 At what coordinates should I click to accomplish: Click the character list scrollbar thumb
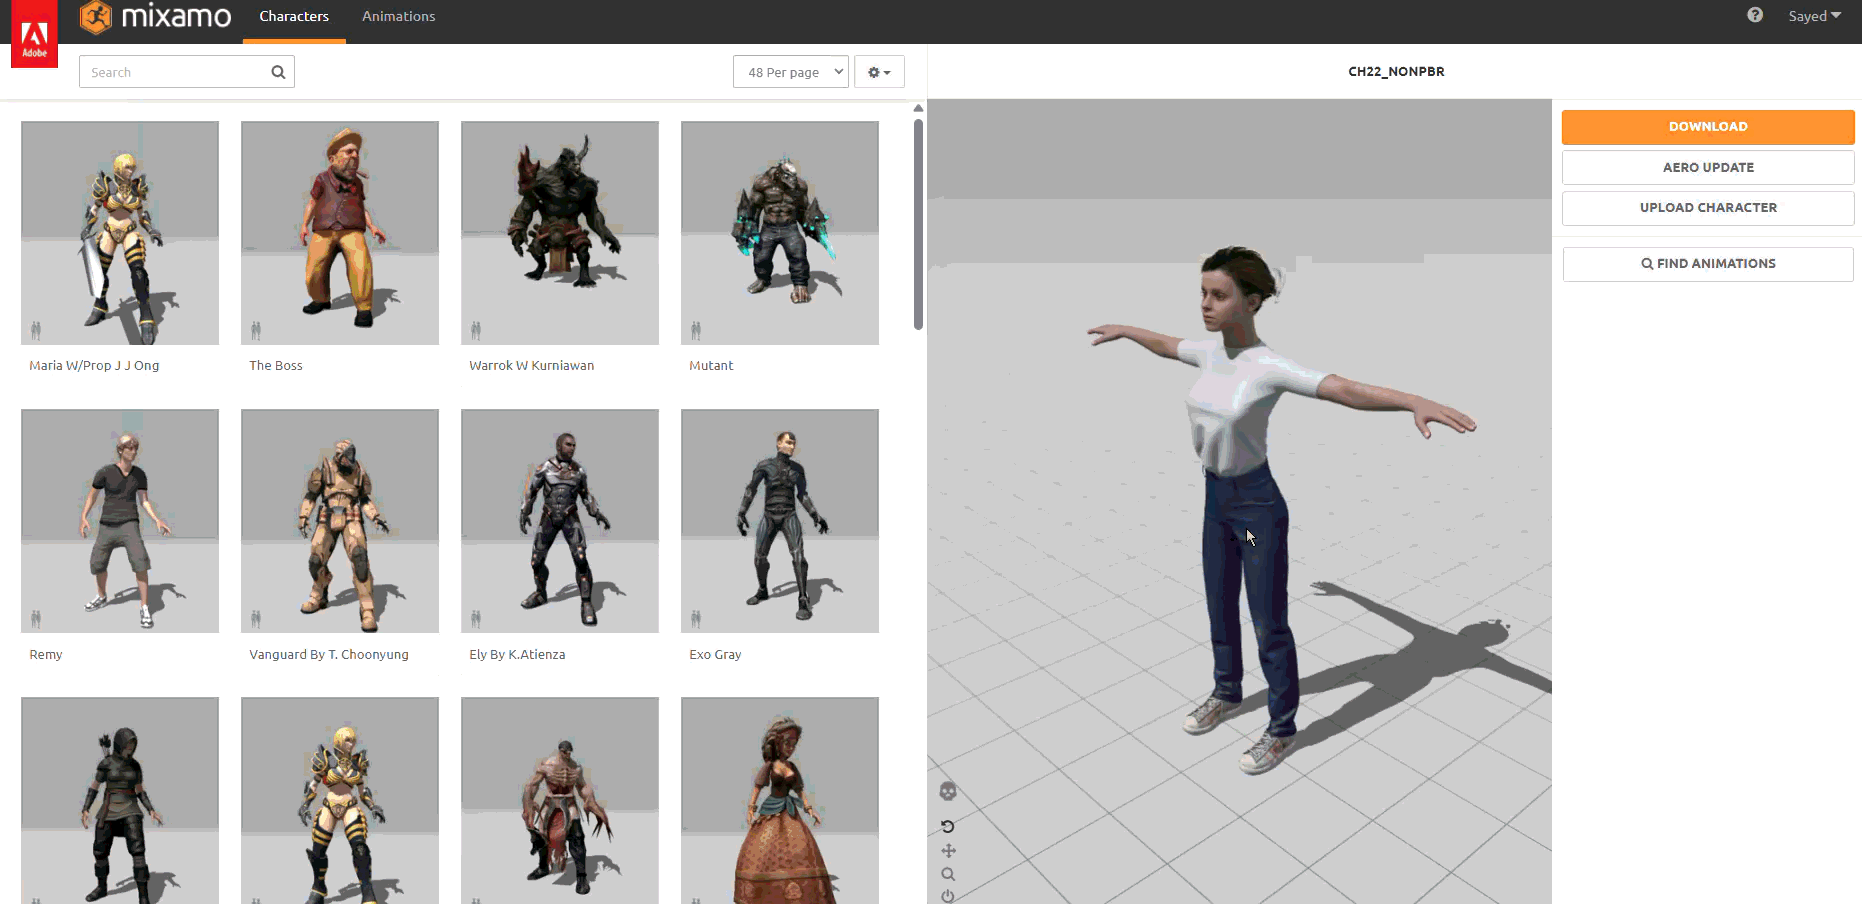click(918, 224)
